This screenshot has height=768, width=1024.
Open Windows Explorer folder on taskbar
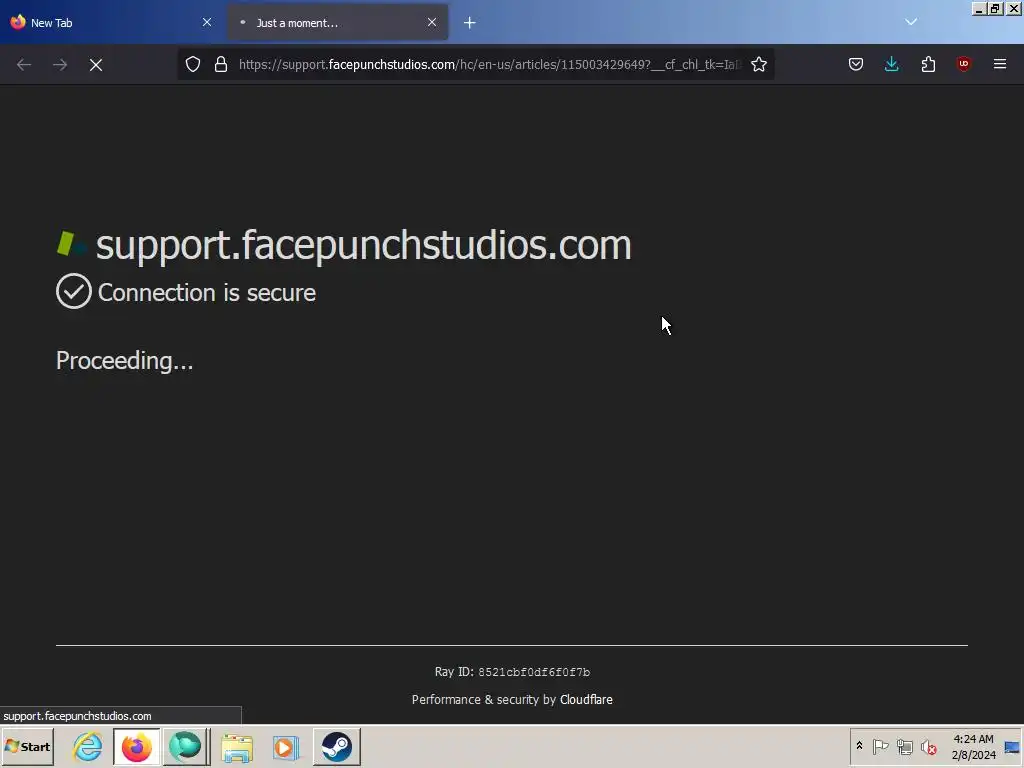(x=236, y=746)
